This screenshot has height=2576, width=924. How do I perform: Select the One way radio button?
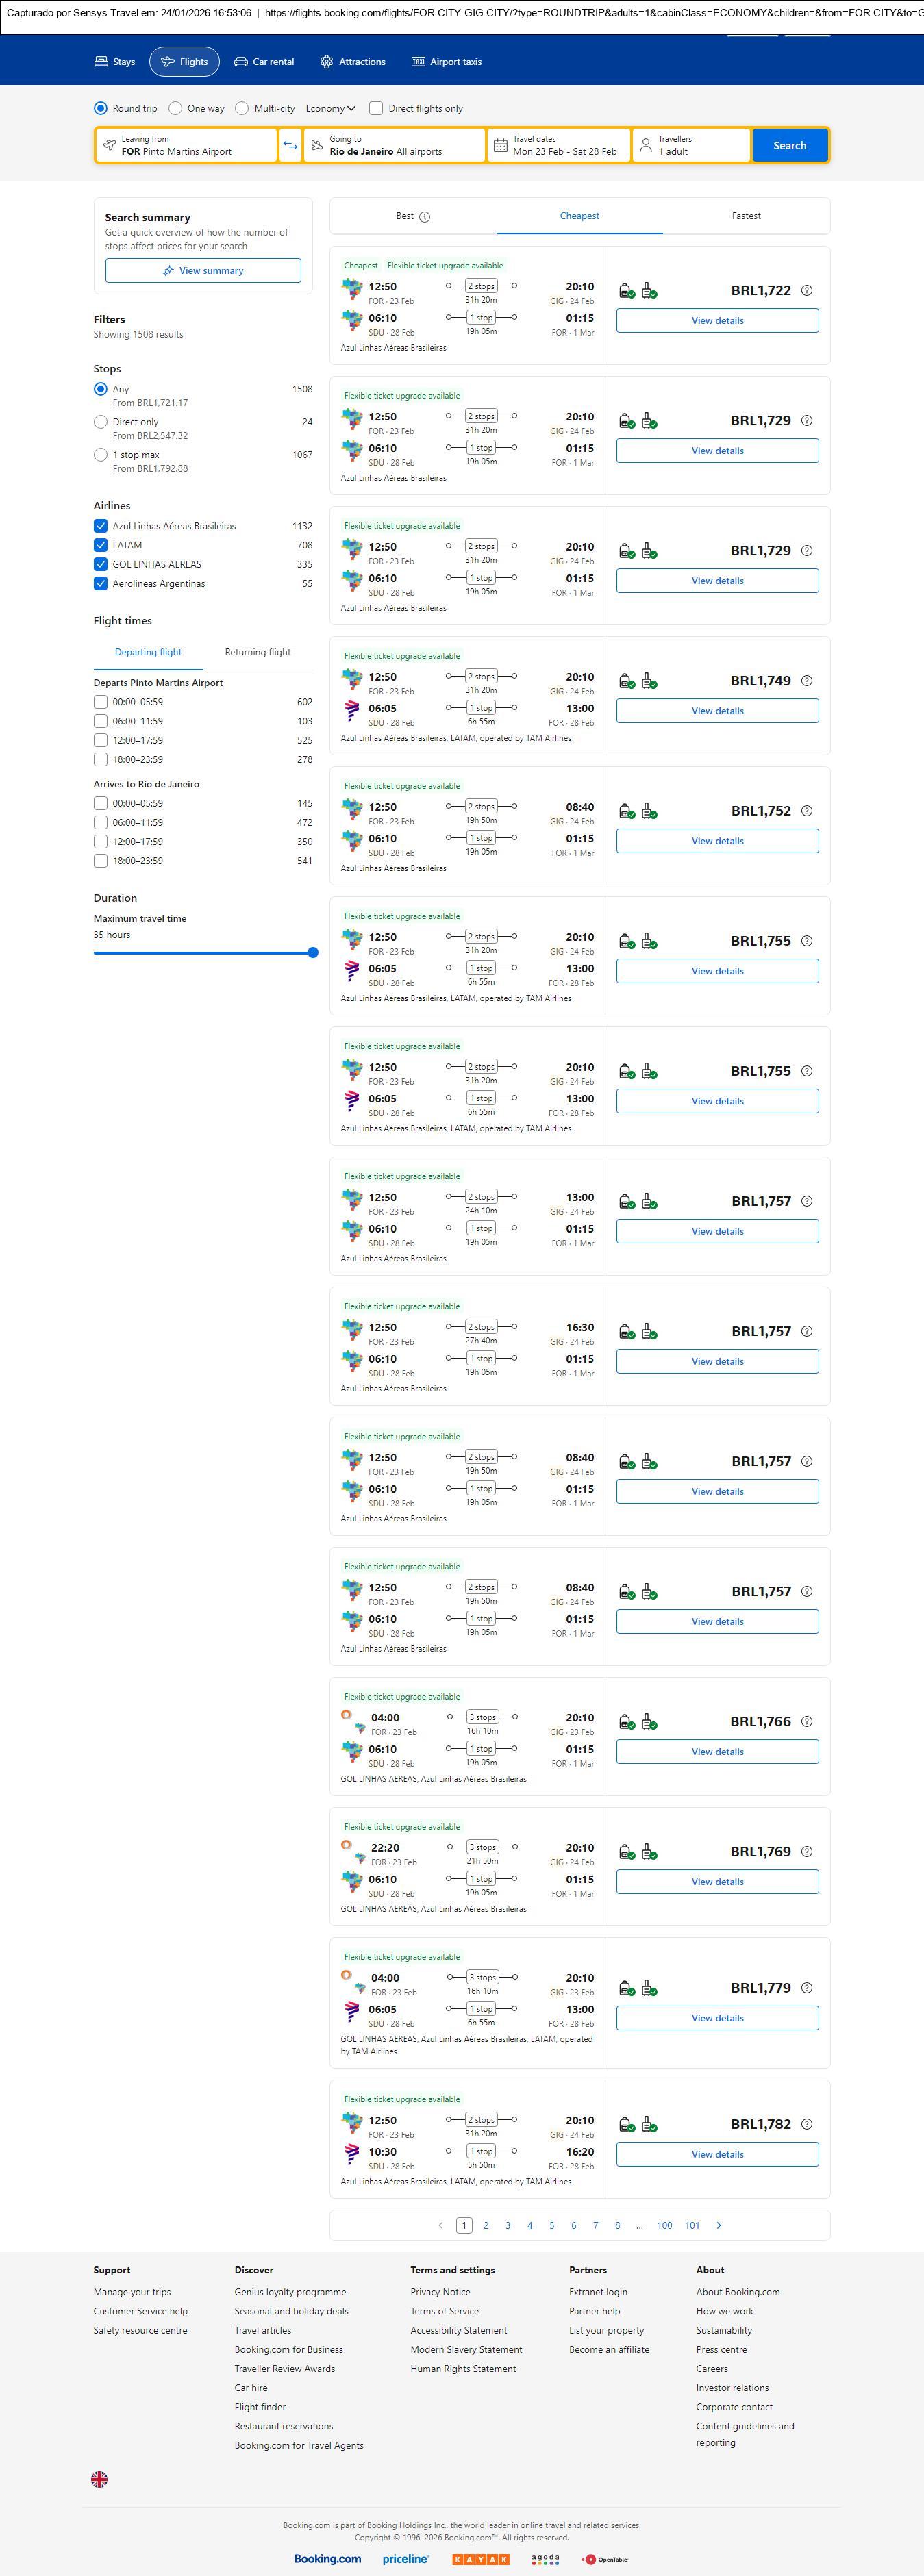coord(175,108)
